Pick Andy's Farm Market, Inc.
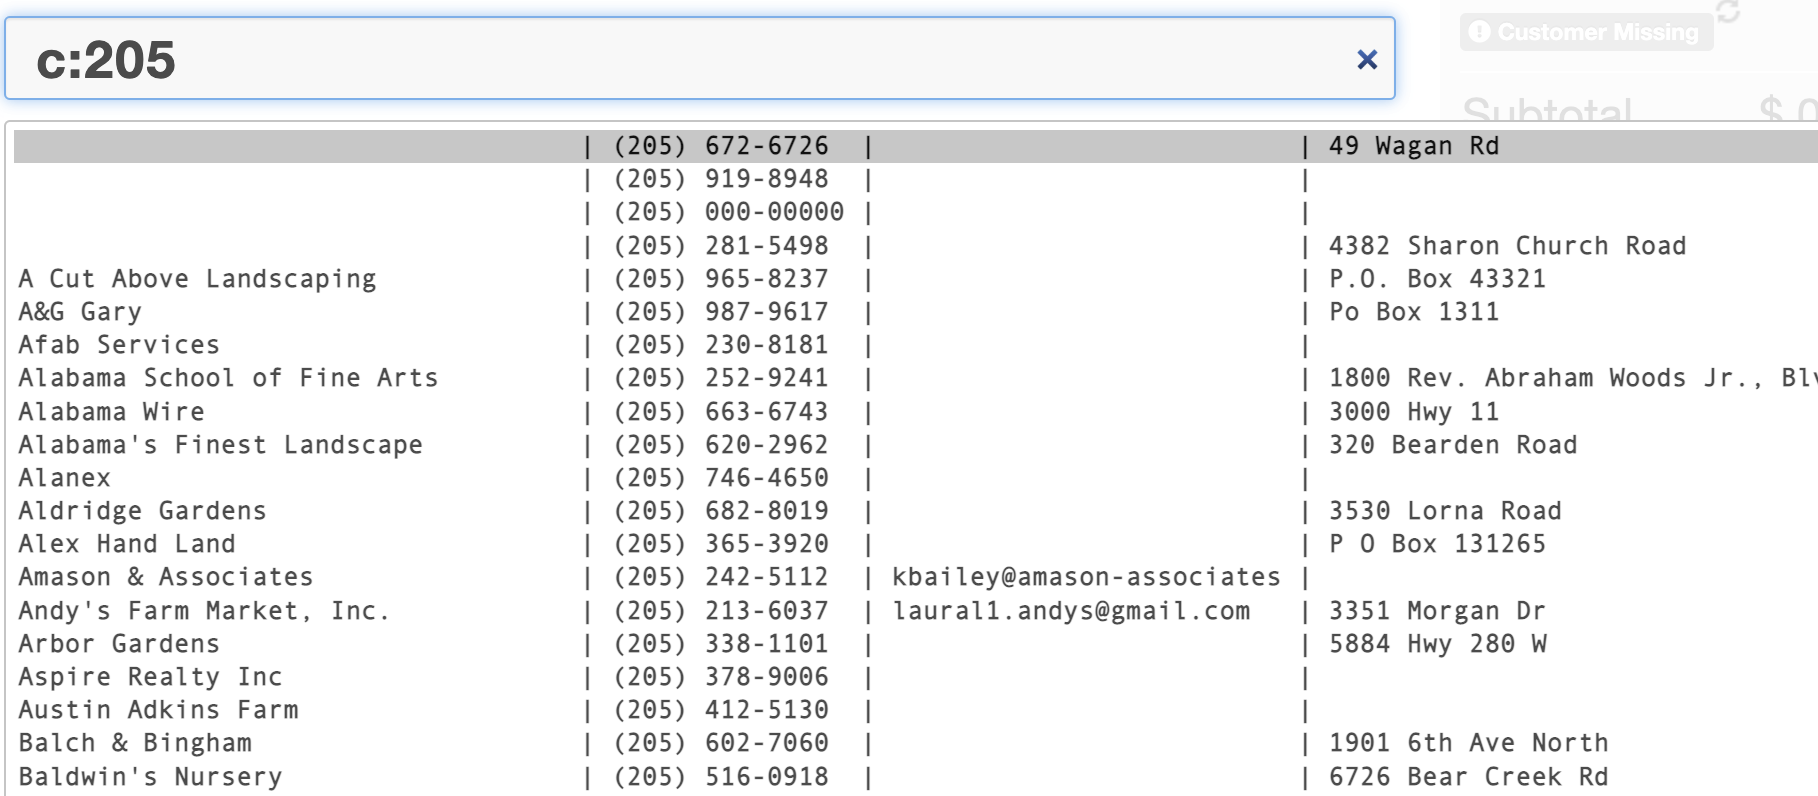Viewport: 1818px width, 796px height. pos(204,611)
